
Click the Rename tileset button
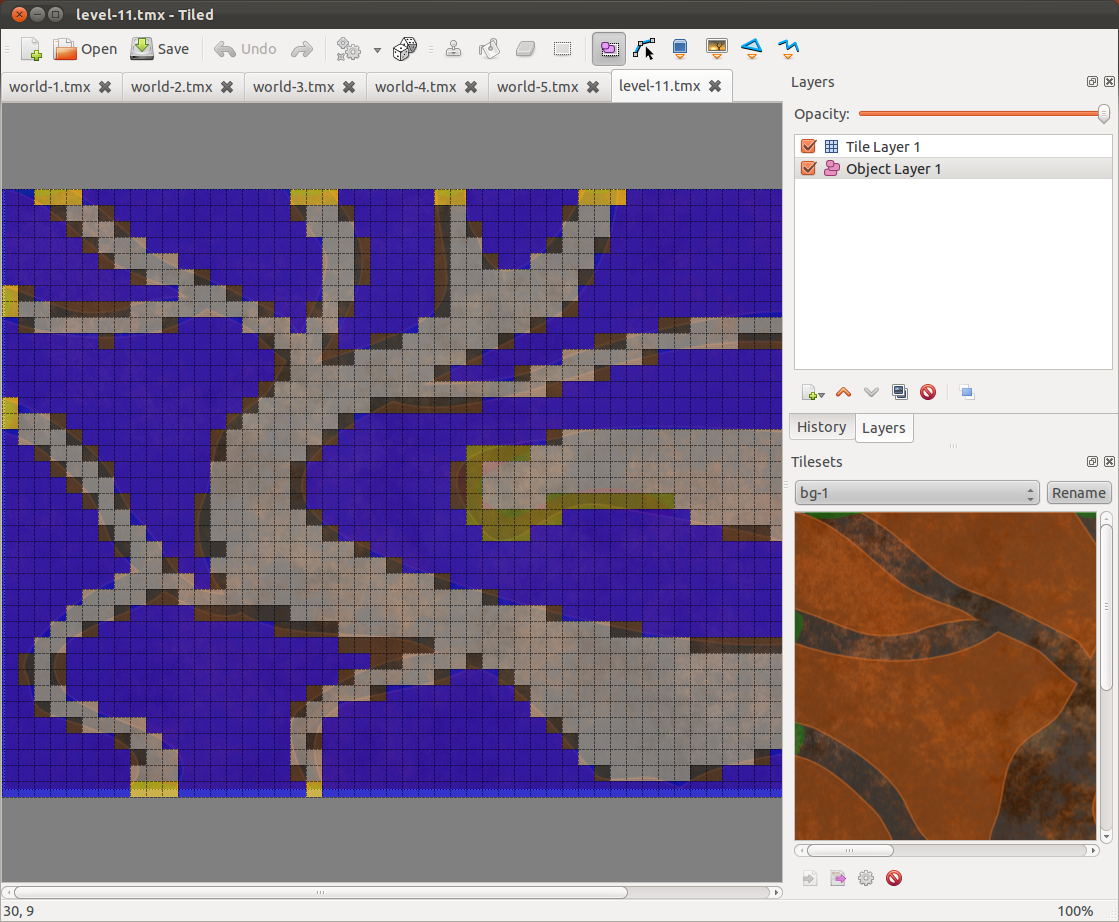1078,493
